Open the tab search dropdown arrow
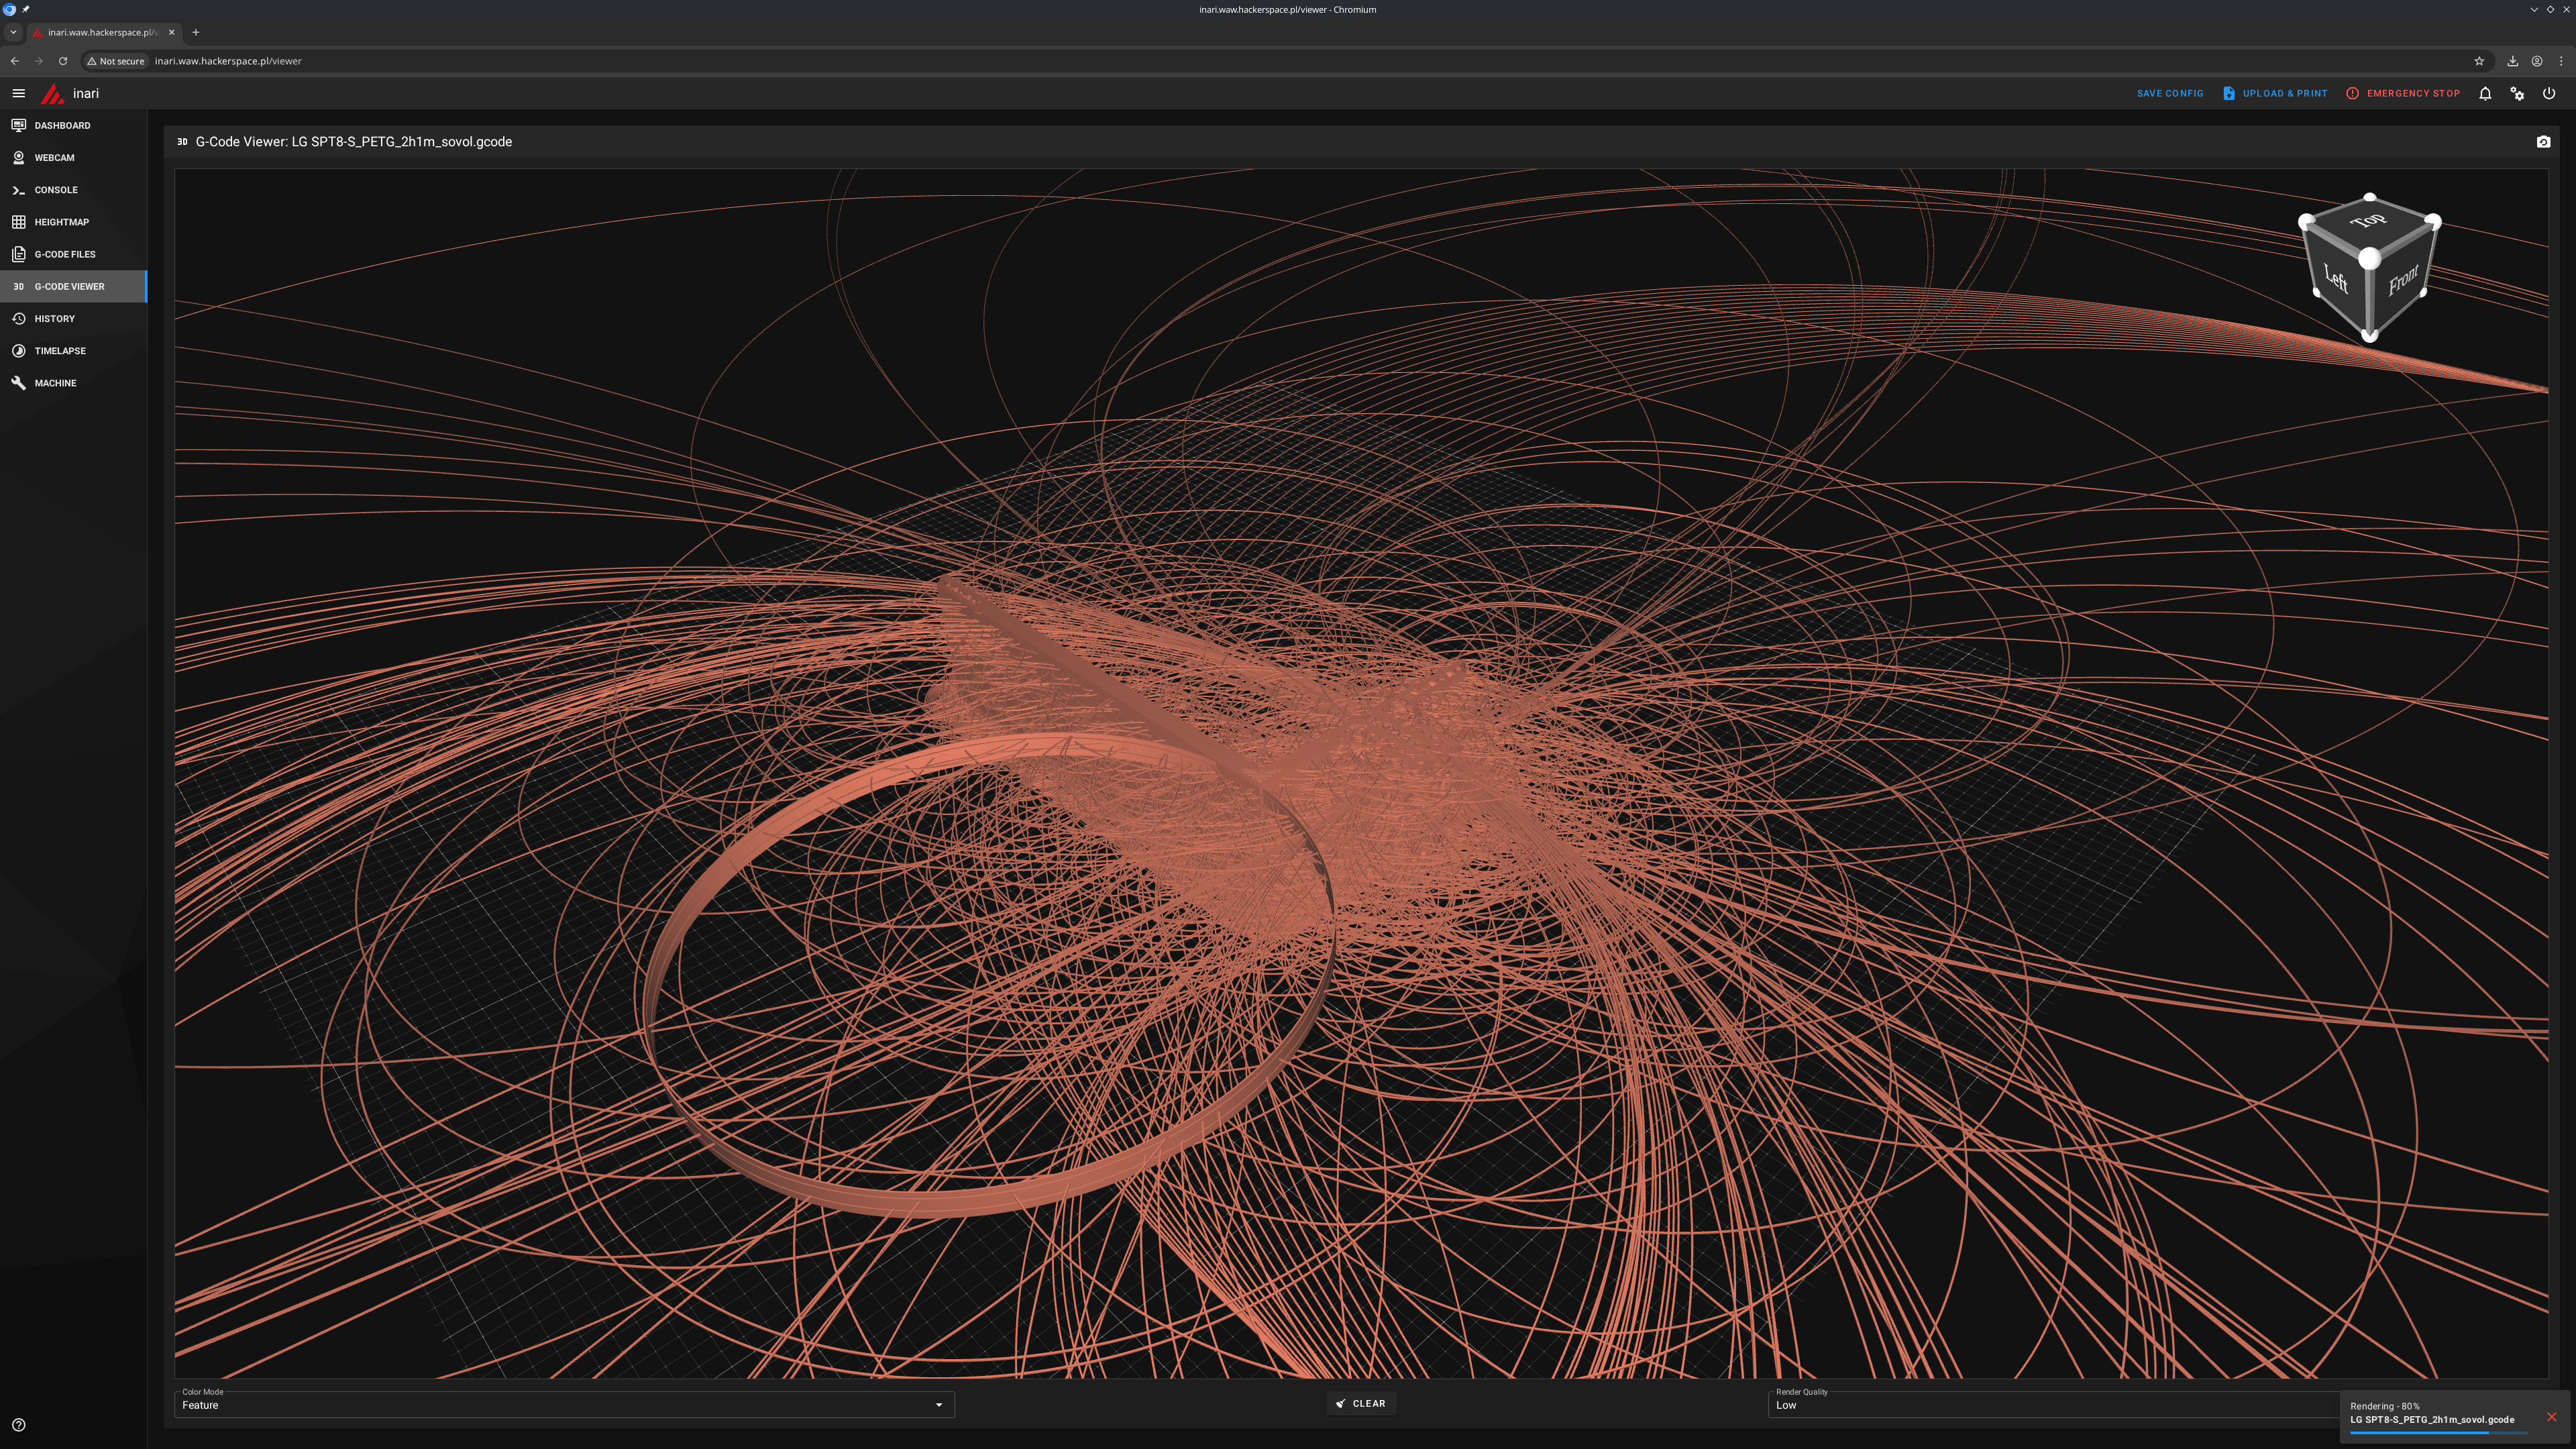 [x=13, y=32]
